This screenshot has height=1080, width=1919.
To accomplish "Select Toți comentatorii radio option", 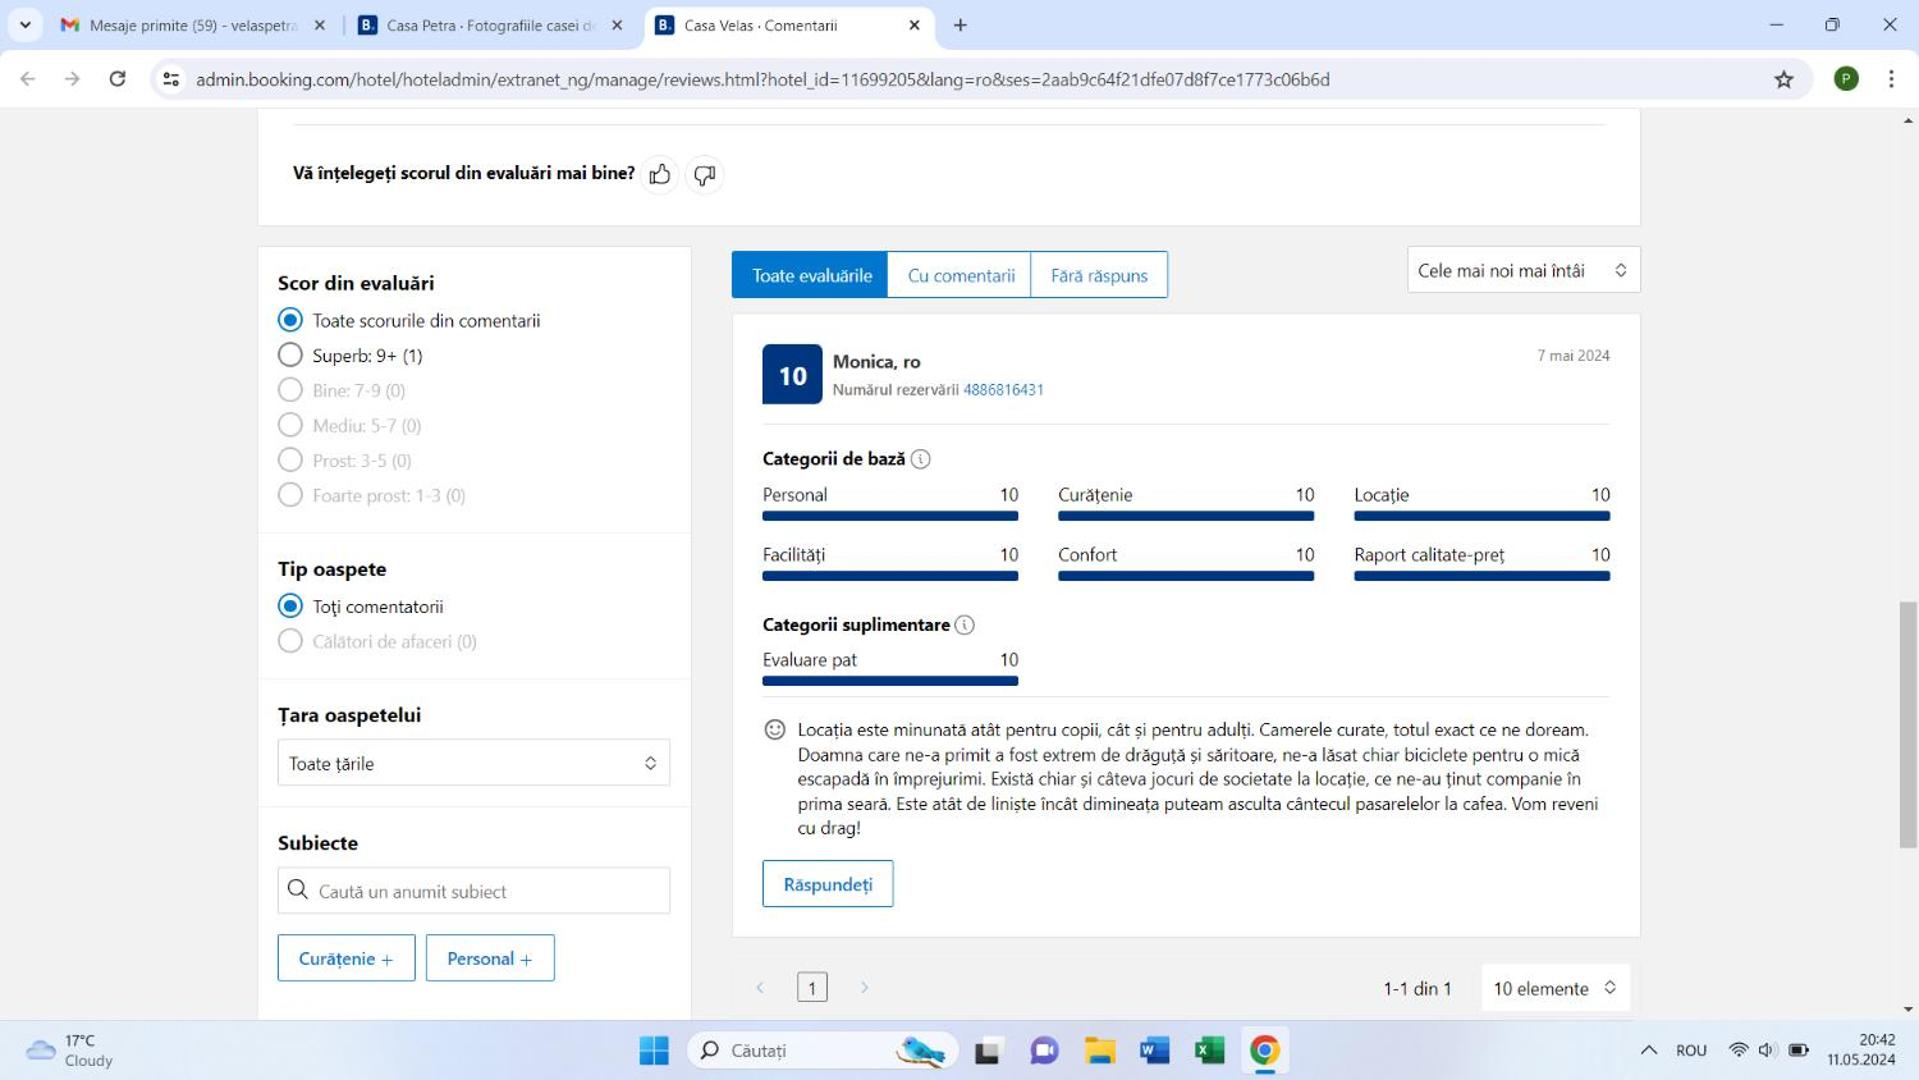I will 290,606.
